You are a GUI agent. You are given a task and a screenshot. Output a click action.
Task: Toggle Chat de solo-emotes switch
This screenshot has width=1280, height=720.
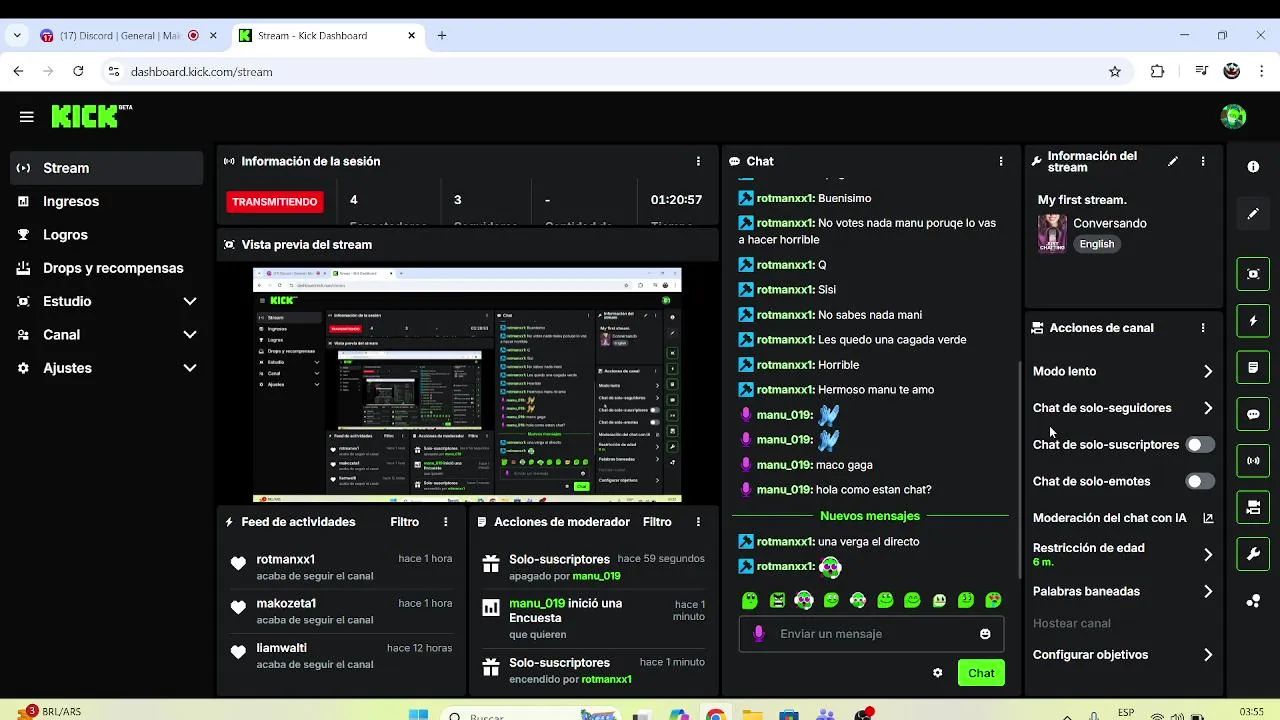point(1200,482)
